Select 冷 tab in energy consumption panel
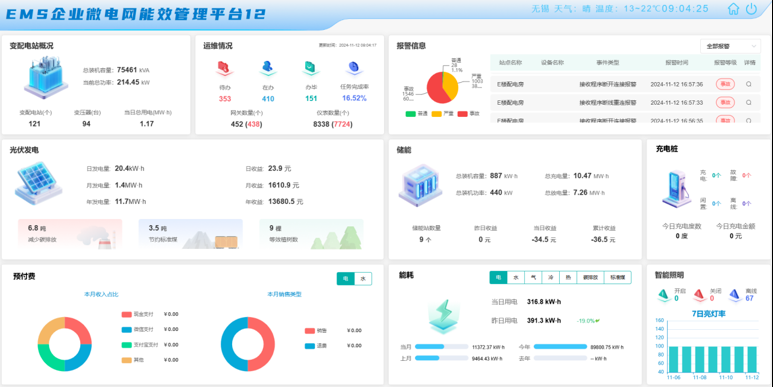The height and width of the screenshot is (387, 773). point(551,278)
